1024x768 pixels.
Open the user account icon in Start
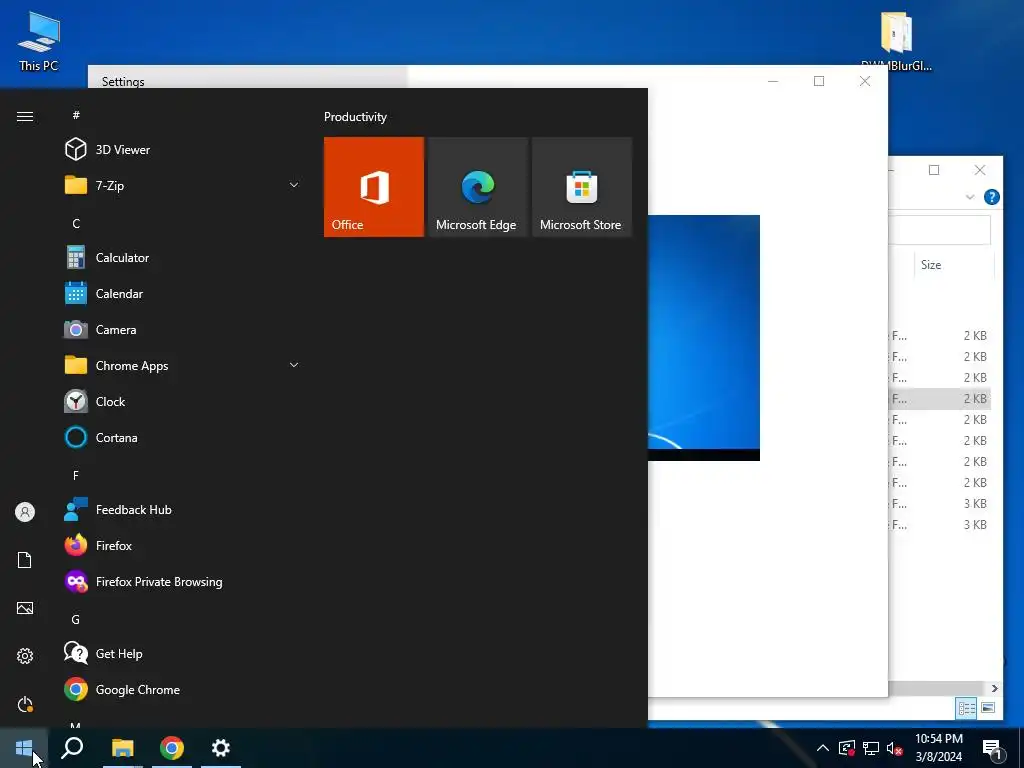[25, 512]
